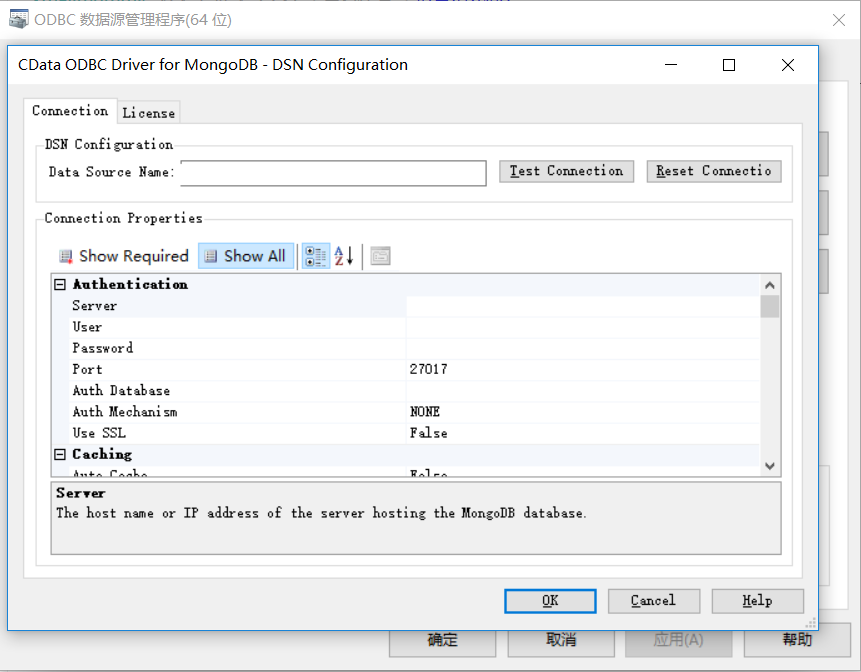Focus the Data Source Name field
The width and height of the screenshot is (861, 672).
333,173
